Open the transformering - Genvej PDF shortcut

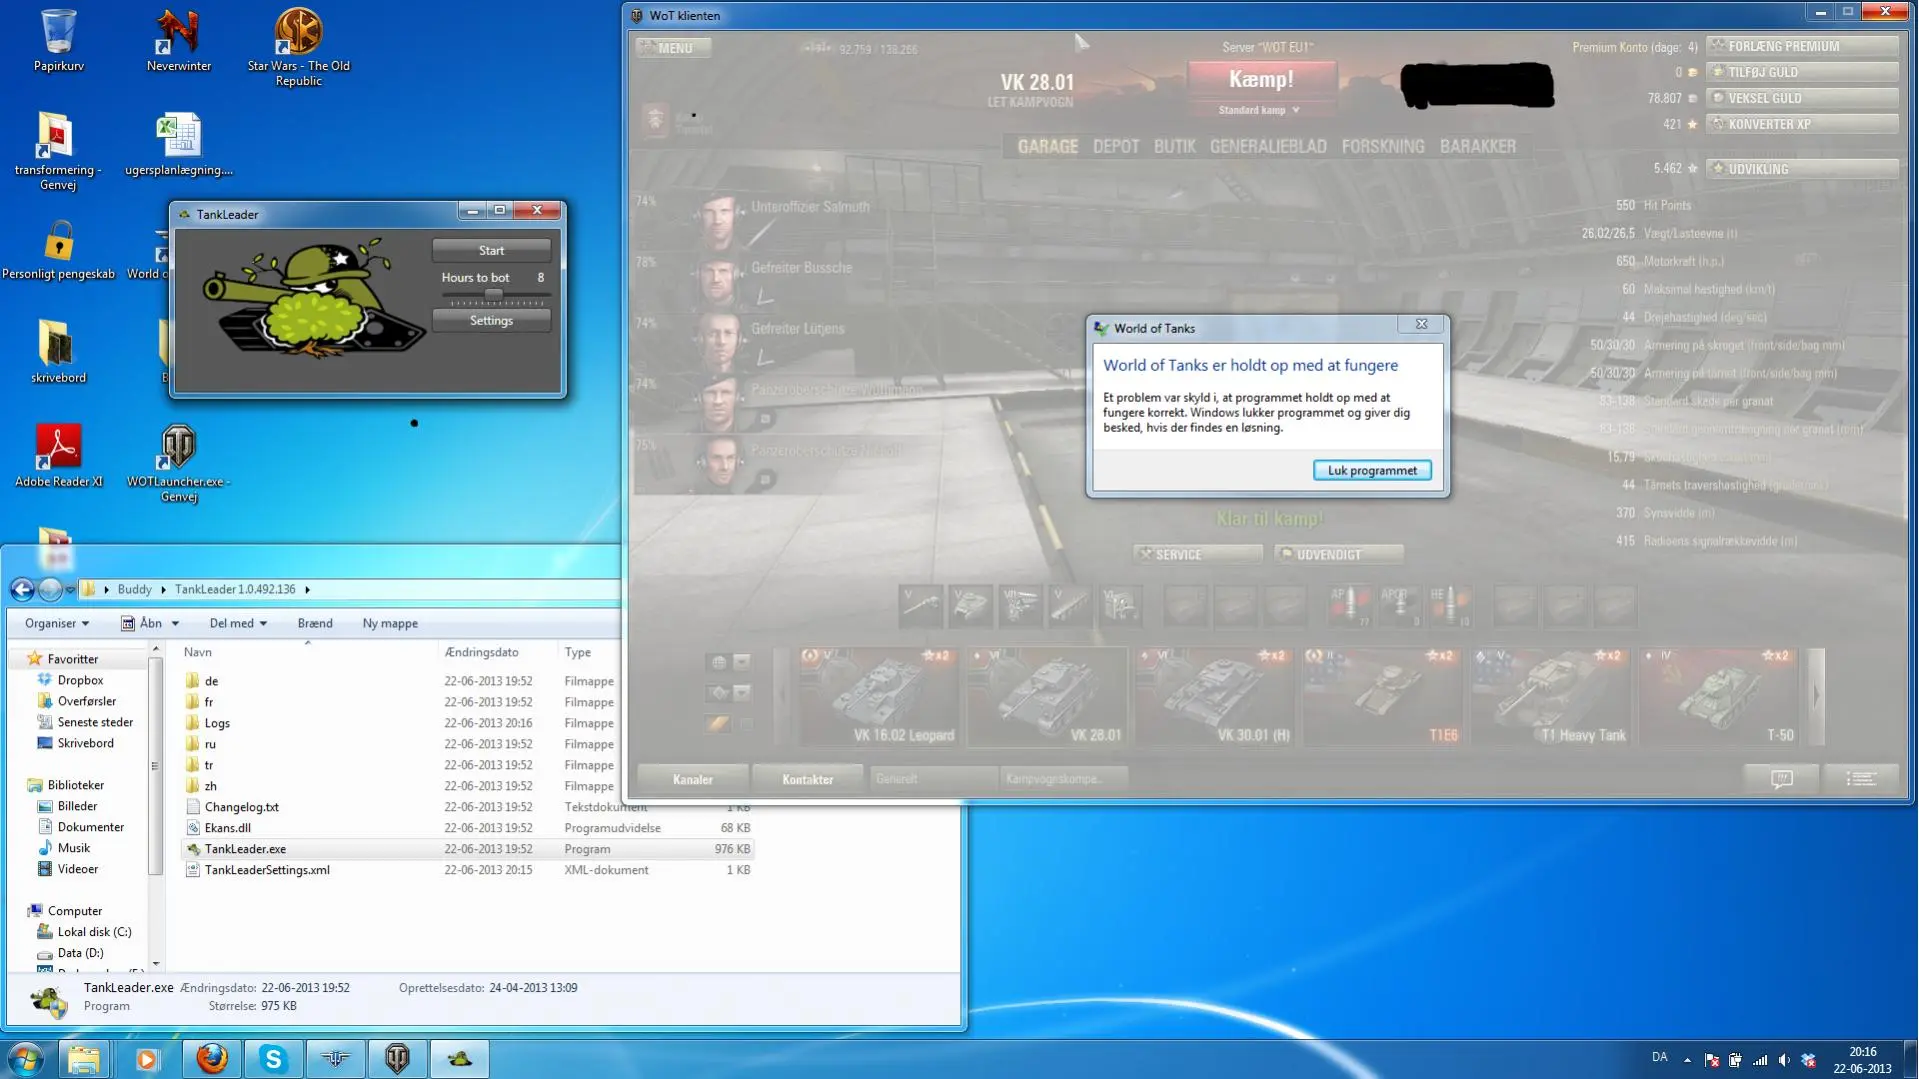[58, 150]
